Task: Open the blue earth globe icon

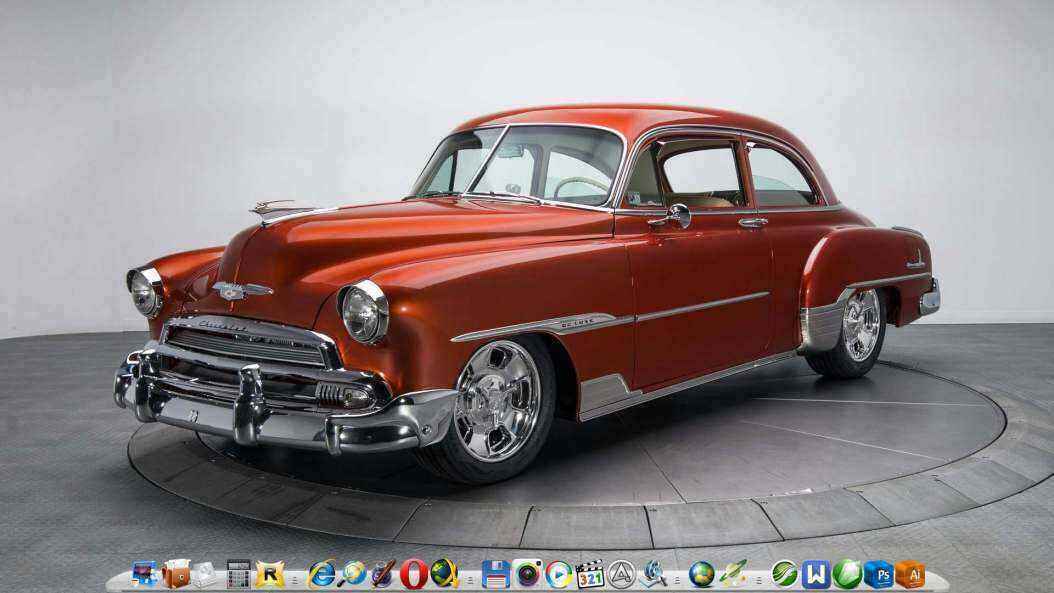Action: click(701, 574)
